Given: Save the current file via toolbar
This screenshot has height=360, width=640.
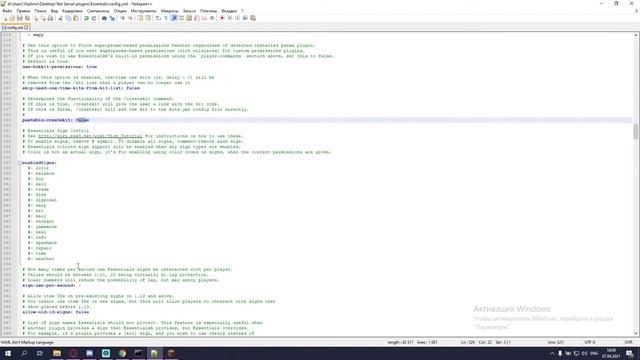Looking at the screenshot, I should [20, 18].
